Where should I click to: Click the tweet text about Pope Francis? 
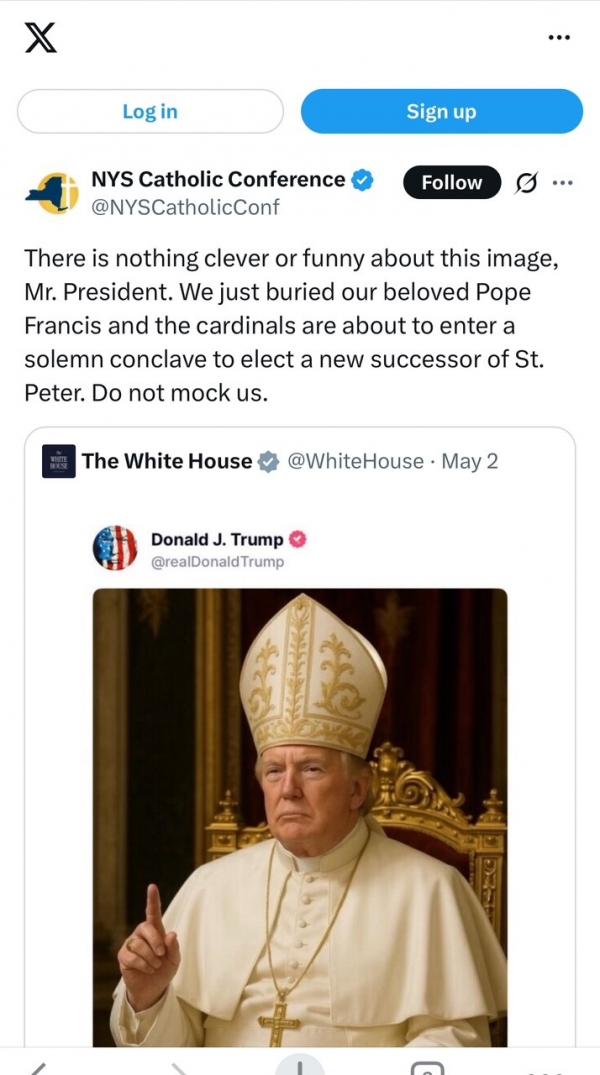tap(290, 326)
